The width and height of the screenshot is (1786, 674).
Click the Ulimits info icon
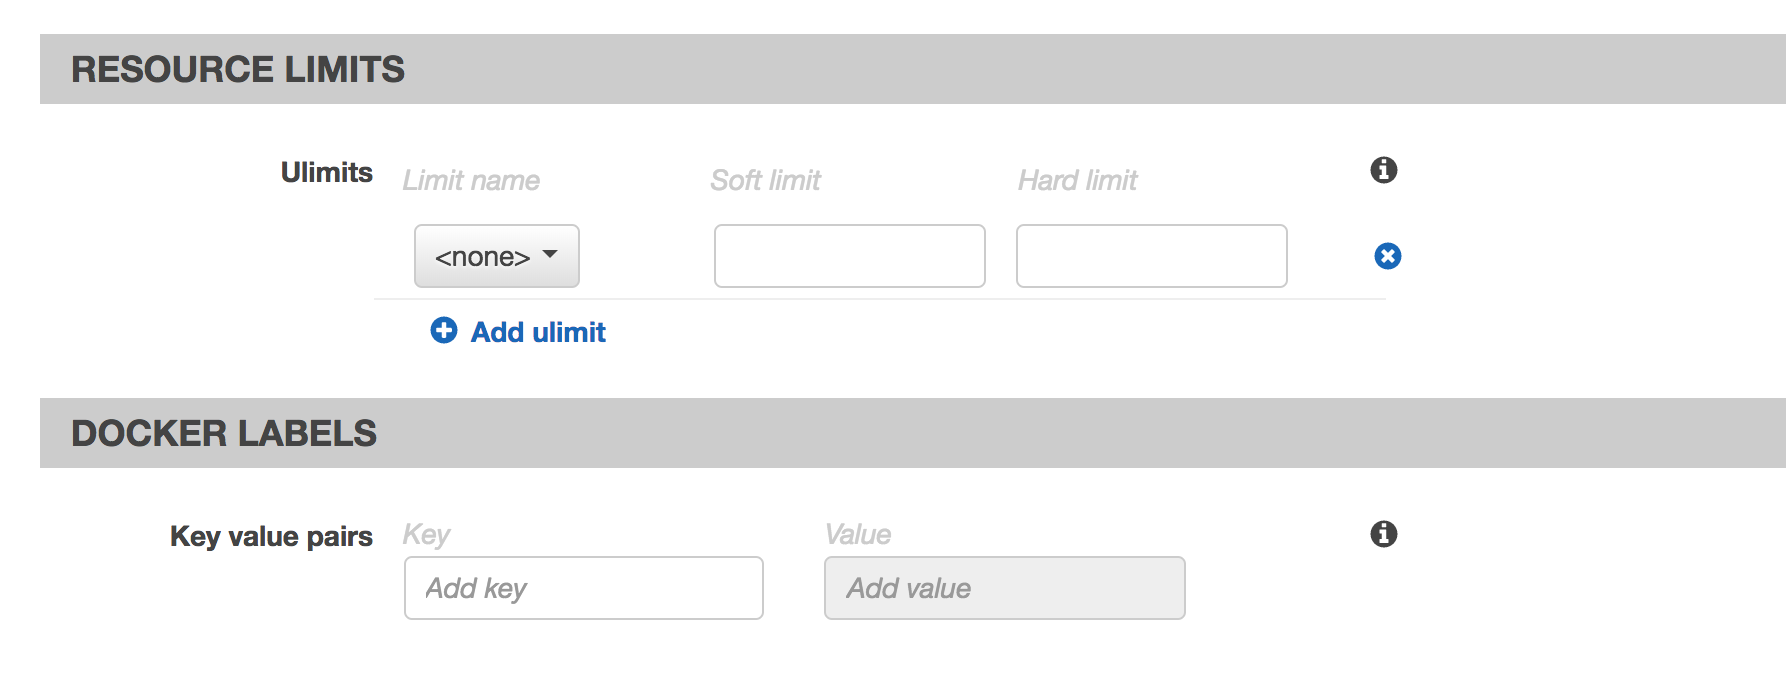pyautogui.click(x=1383, y=170)
